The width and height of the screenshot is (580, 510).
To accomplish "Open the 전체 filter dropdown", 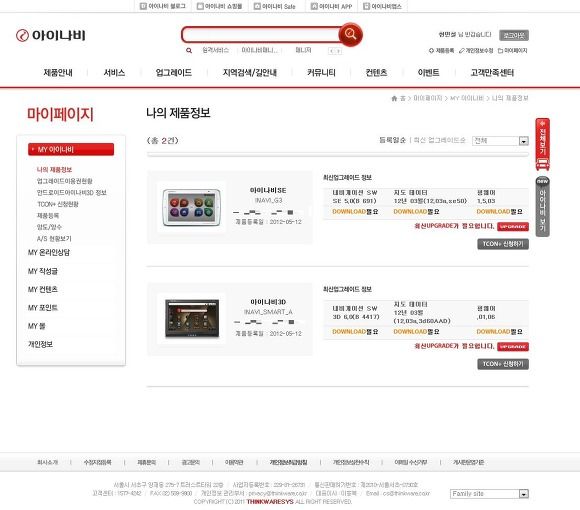I will click(x=500, y=141).
